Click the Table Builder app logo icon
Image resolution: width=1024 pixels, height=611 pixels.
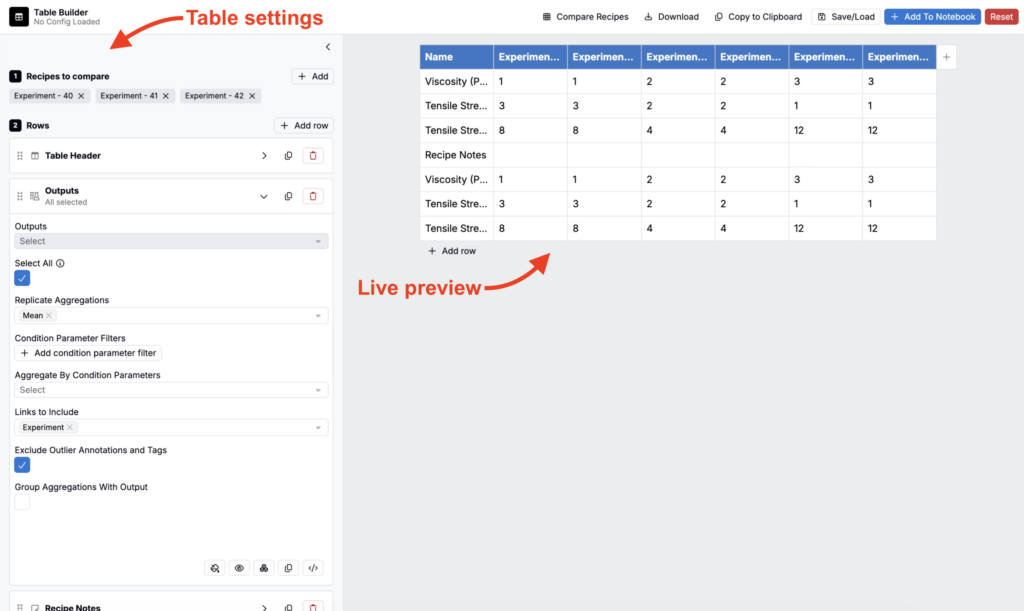18,16
